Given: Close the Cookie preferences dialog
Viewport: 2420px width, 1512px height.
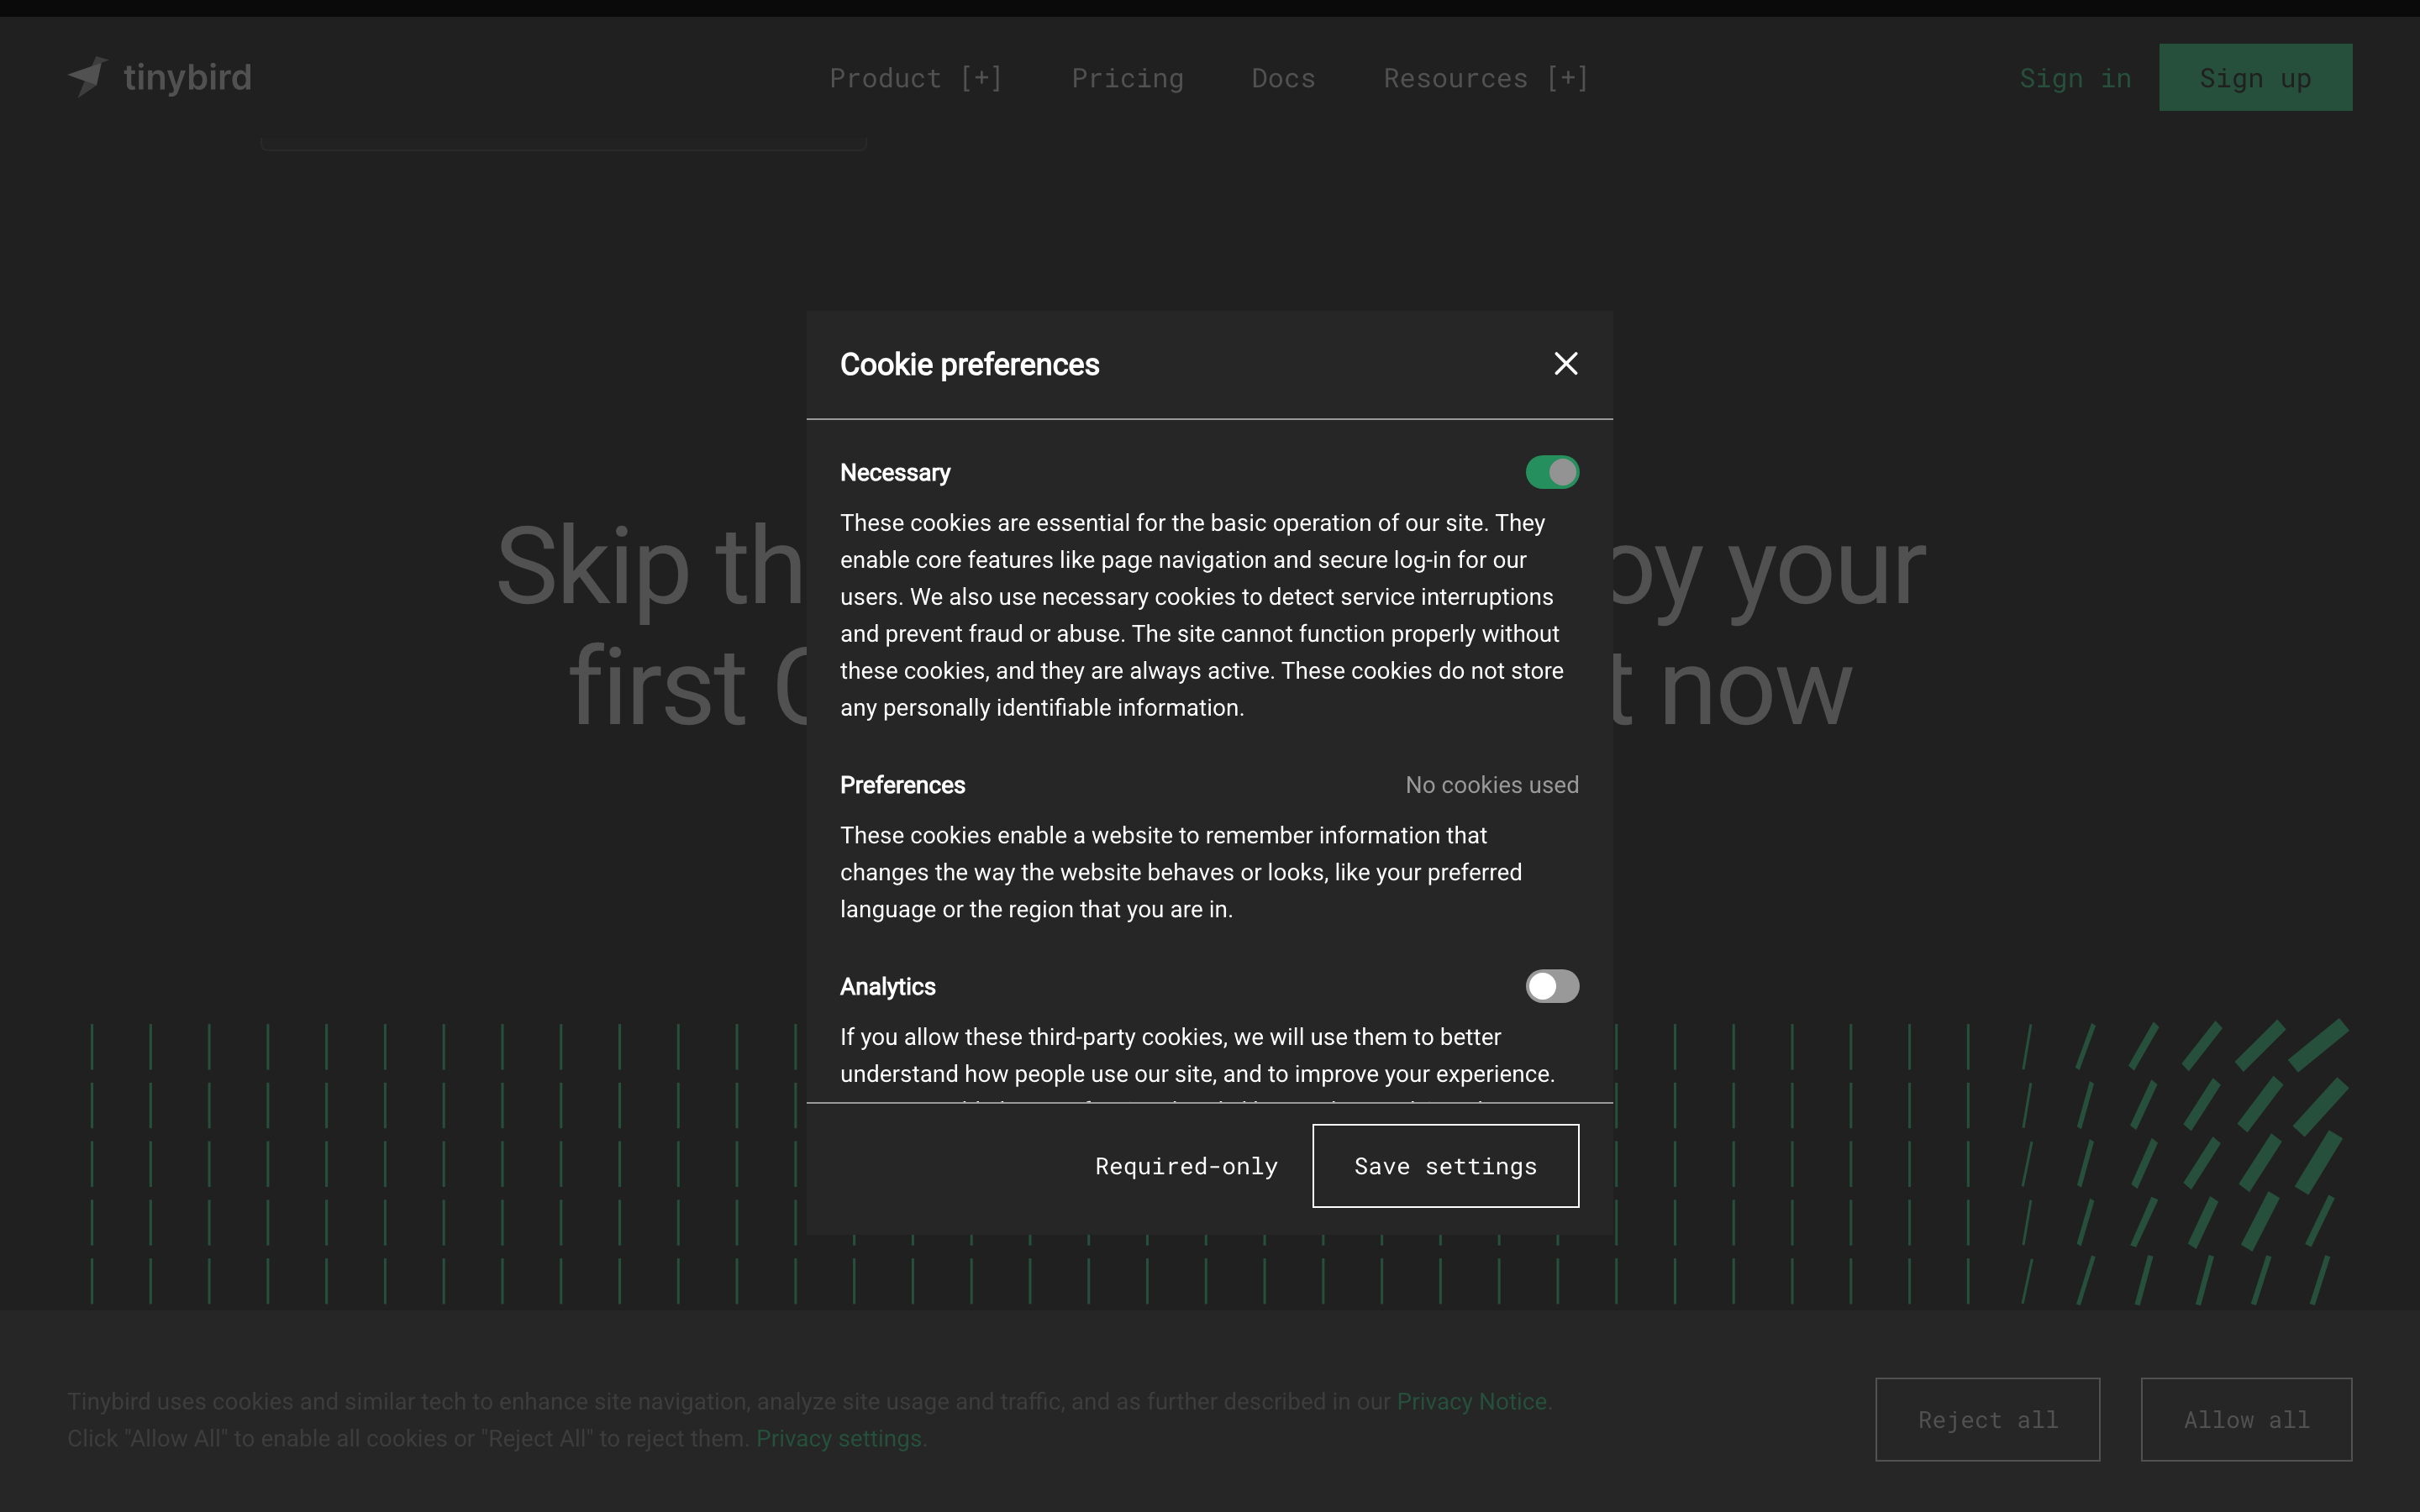Looking at the screenshot, I should 1566,364.
